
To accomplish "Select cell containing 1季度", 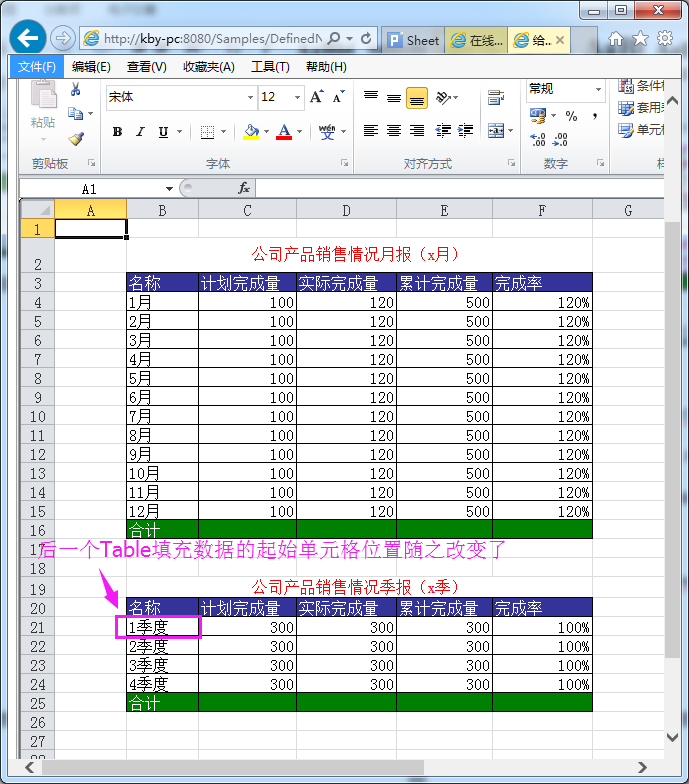I will [x=162, y=627].
